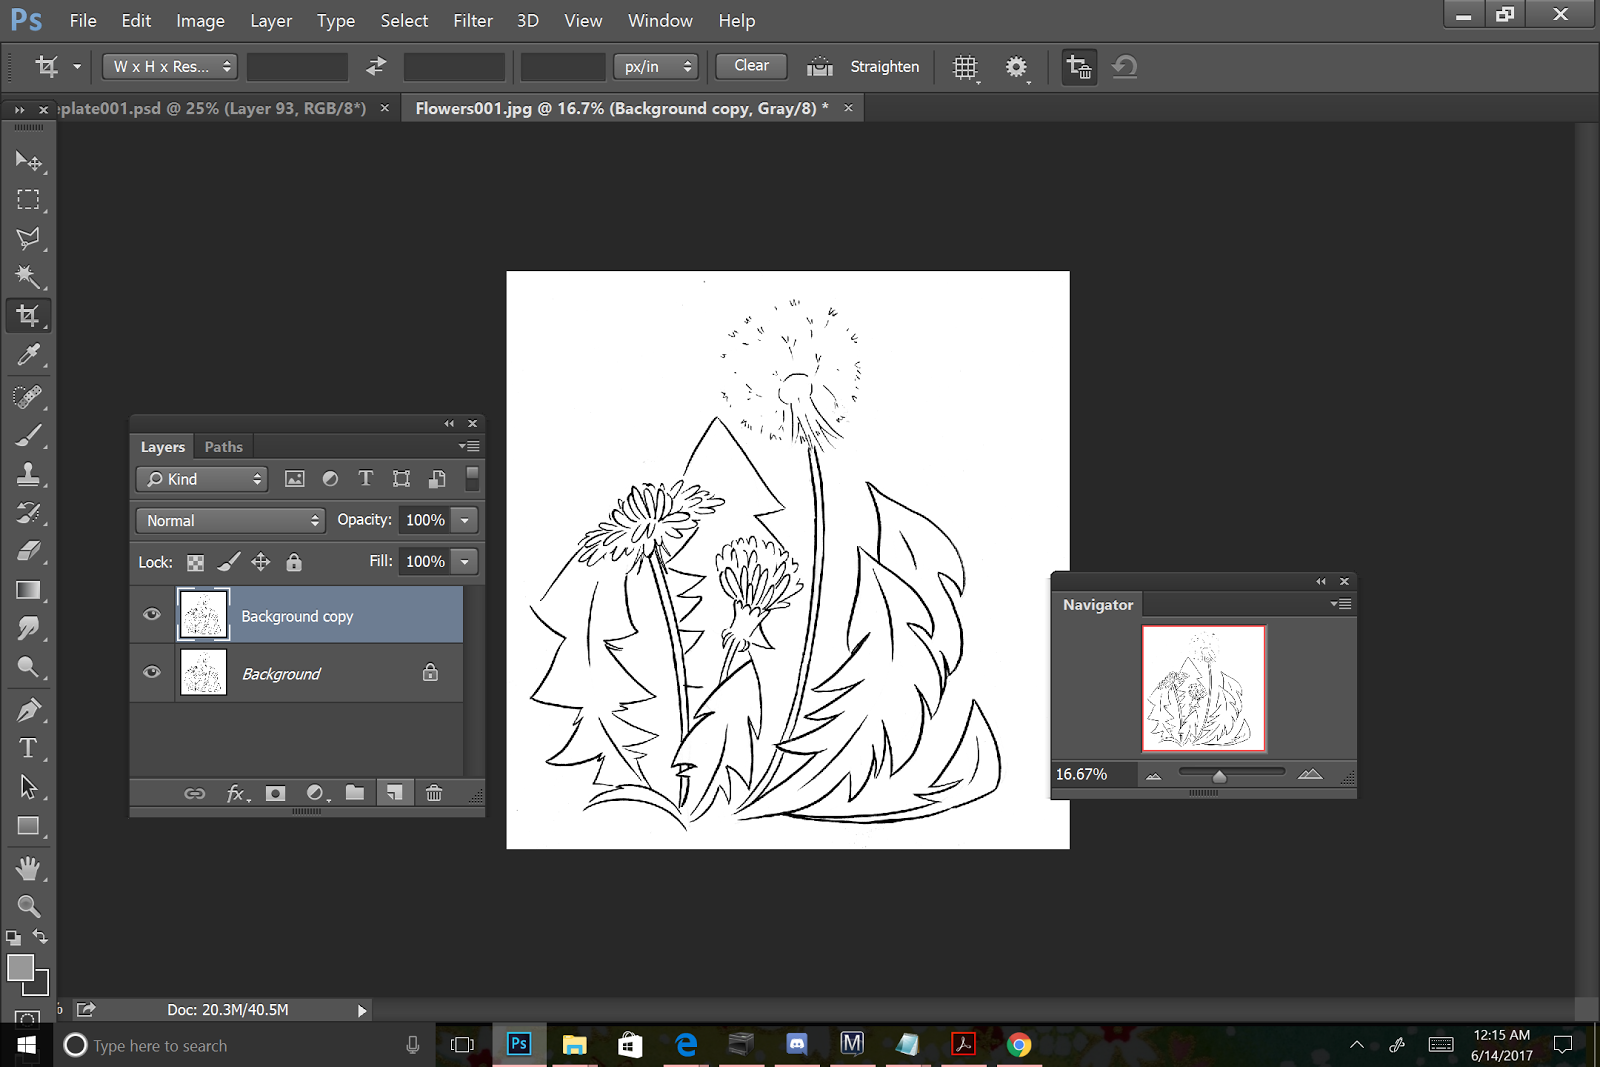
Task: Open the Filter menu
Action: point(472,20)
